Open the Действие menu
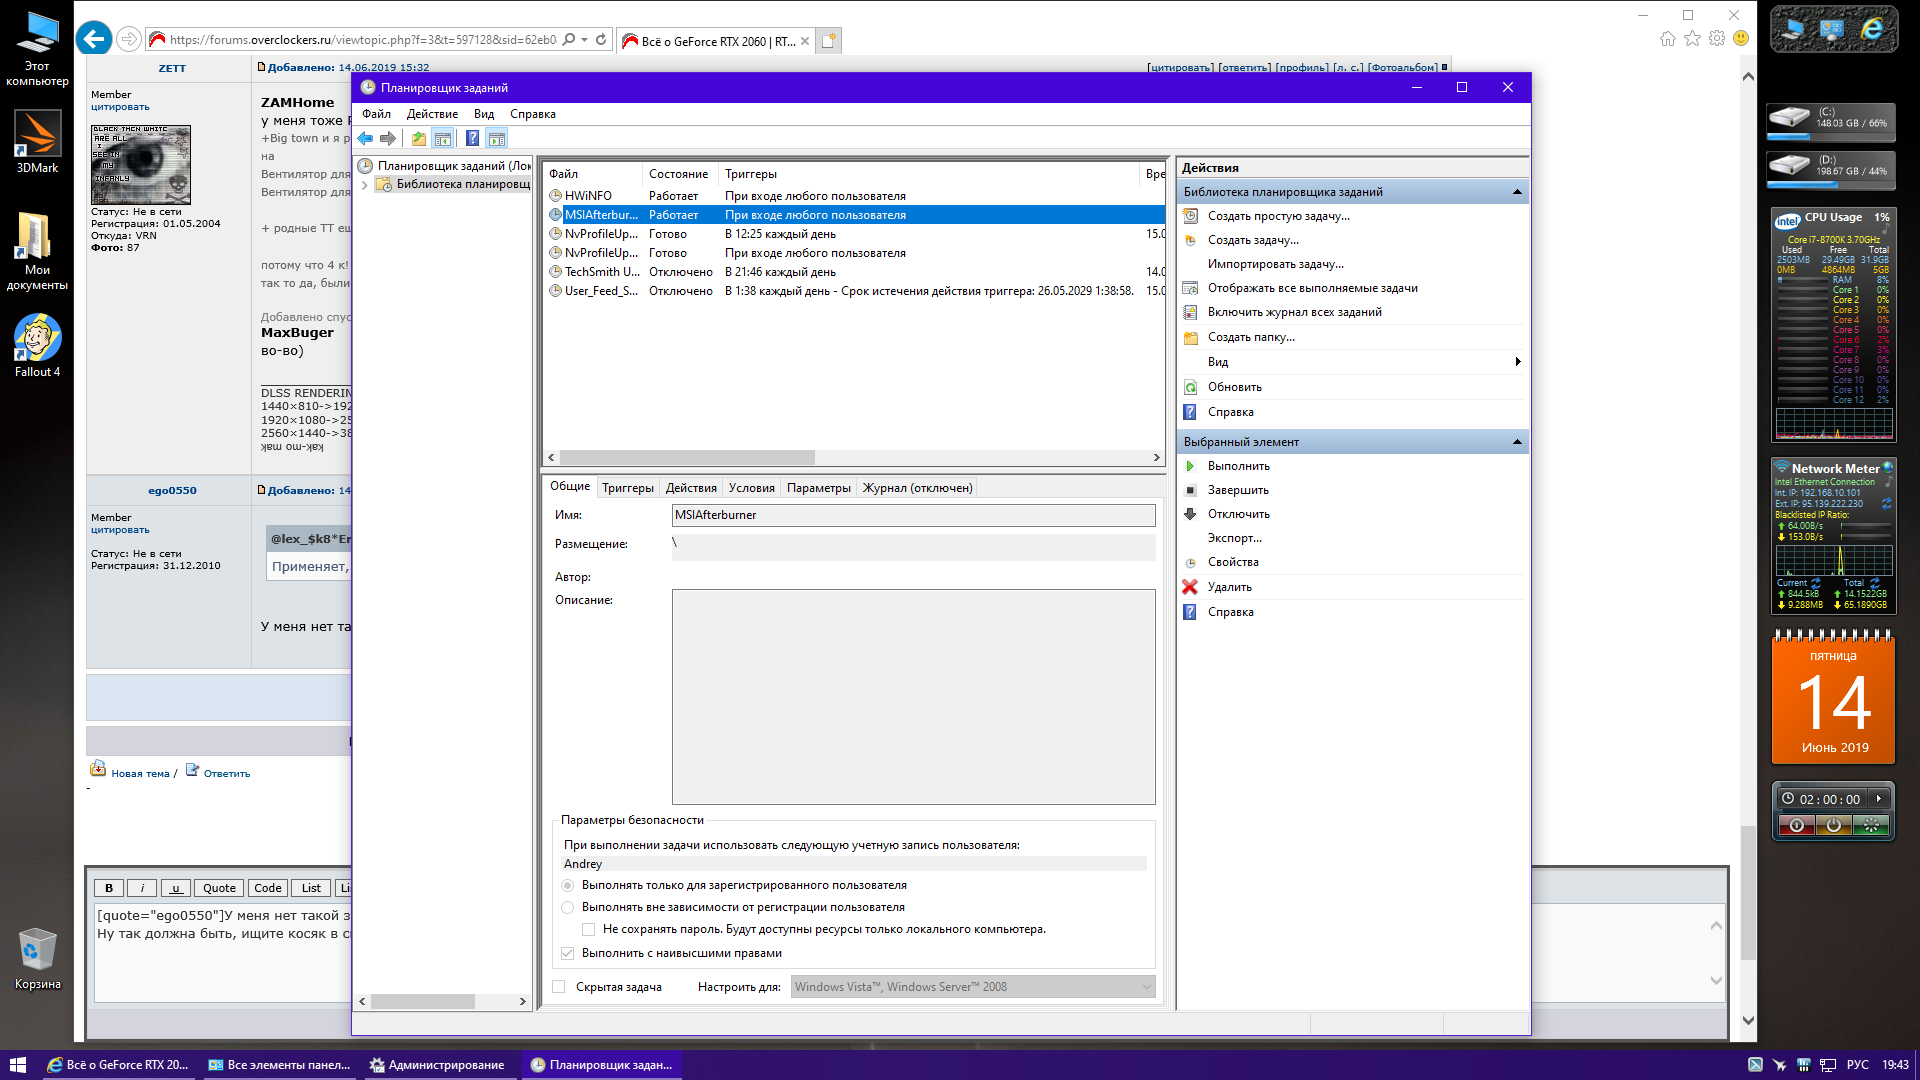This screenshot has width=1920, height=1080. (x=432, y=114)
